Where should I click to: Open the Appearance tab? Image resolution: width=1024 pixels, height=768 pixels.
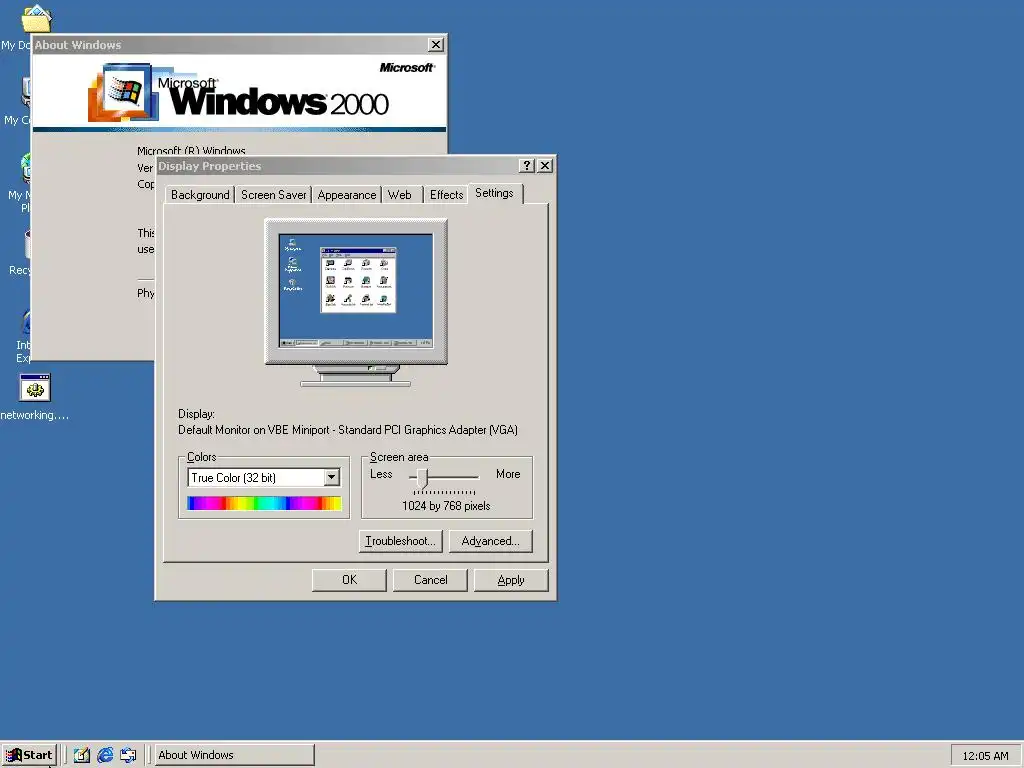pos(347,195)
